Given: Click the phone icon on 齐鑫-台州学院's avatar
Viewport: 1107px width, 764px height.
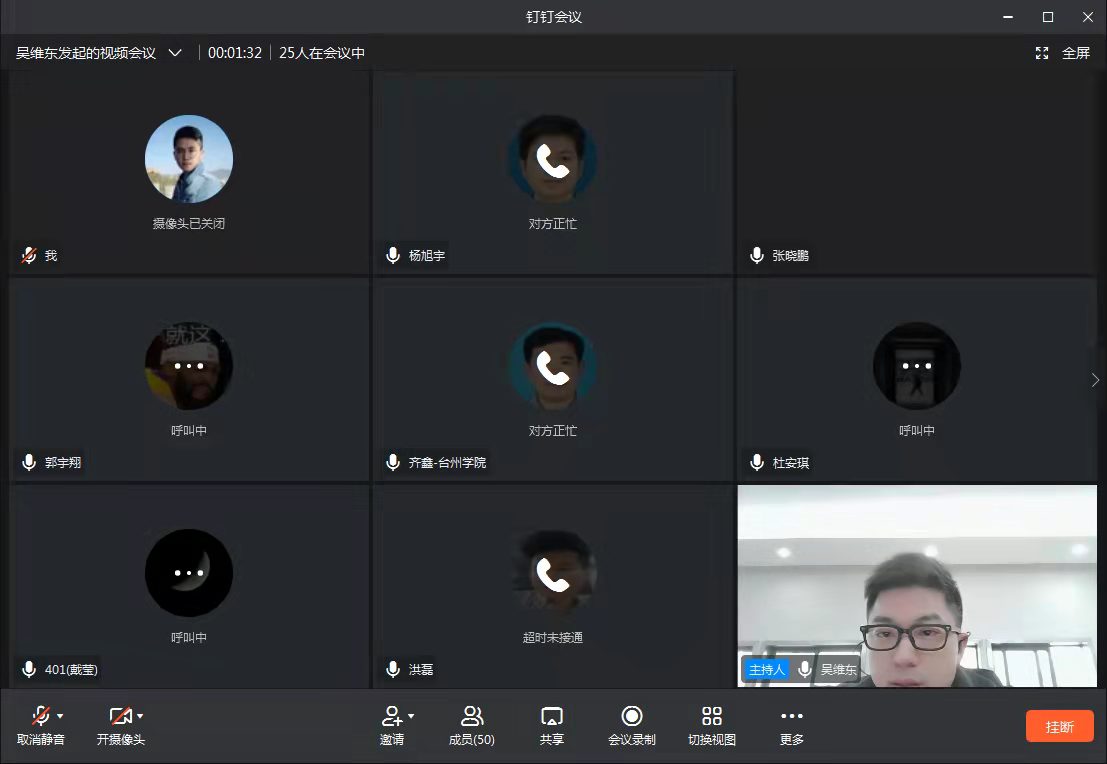Looking at the screenshot, I should coord(552,367).
